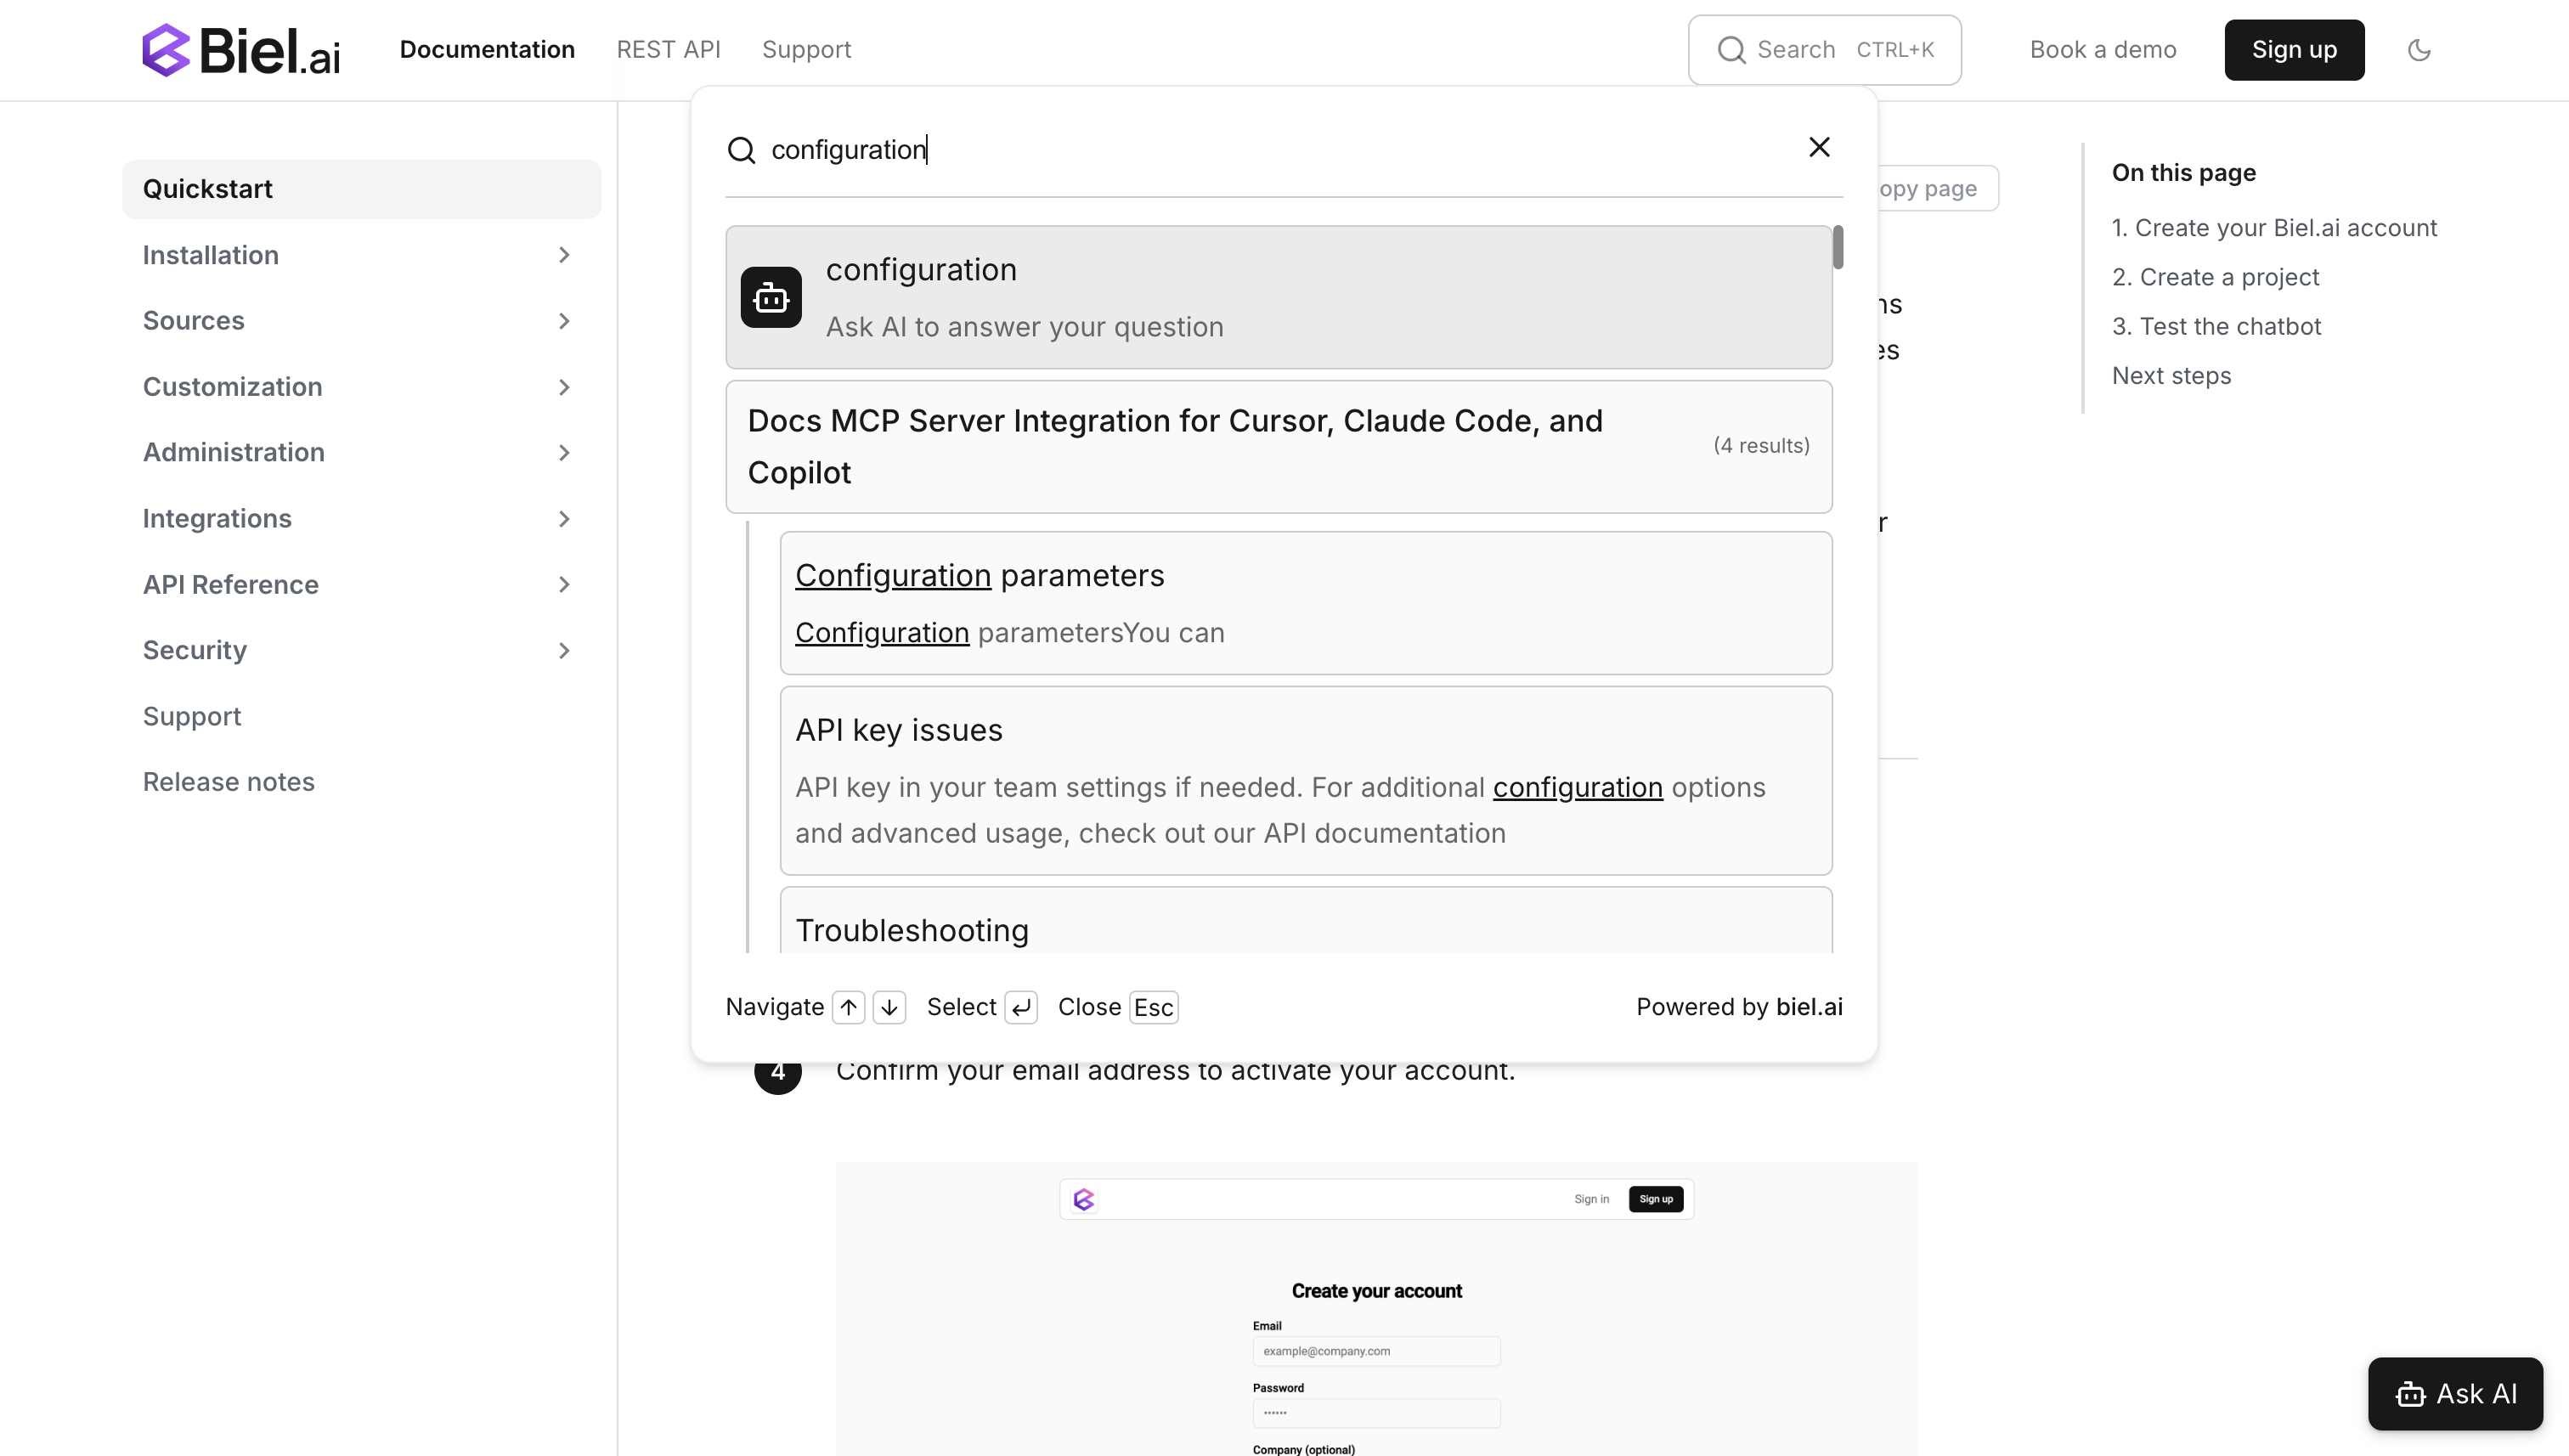The image size is (2569, 1456).
Task: Click the Enter key select icon
Action: (x=1020, y=1007)
